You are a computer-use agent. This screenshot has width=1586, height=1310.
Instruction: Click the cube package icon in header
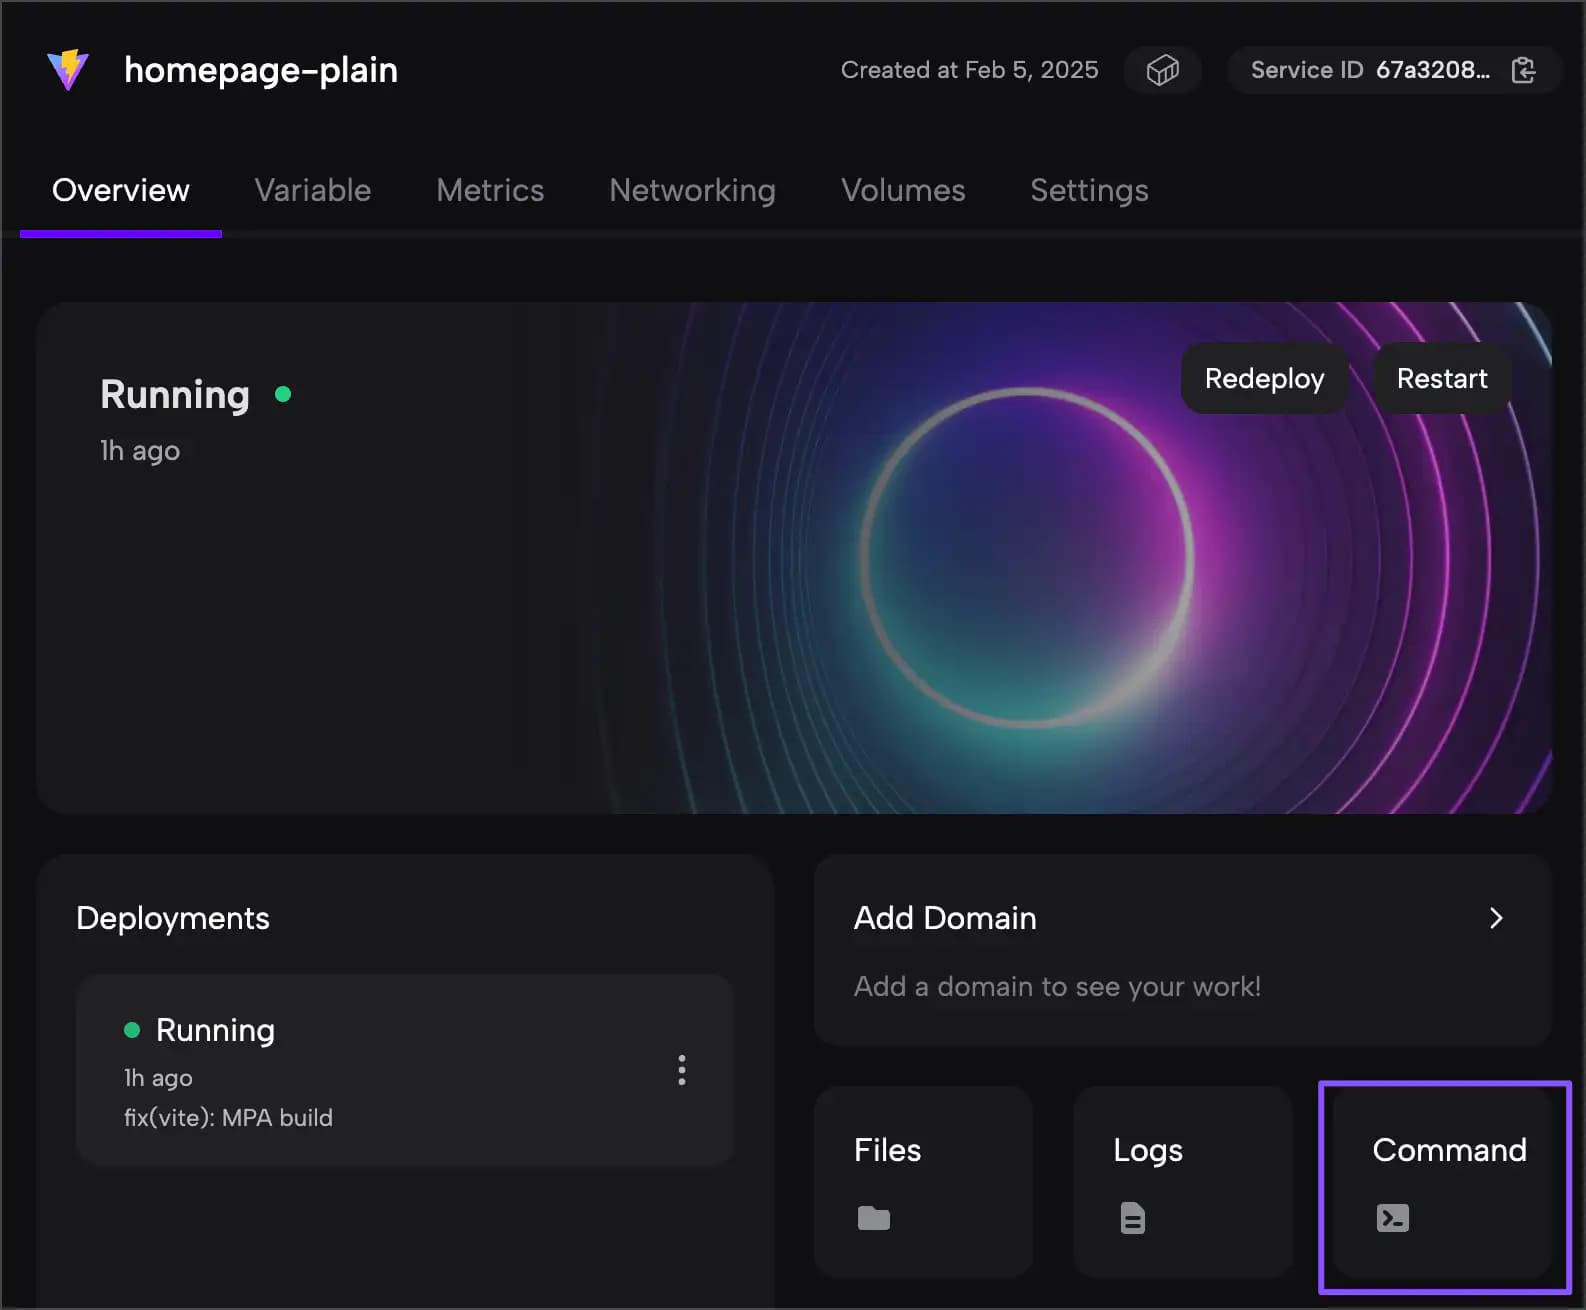[1162, 70]
